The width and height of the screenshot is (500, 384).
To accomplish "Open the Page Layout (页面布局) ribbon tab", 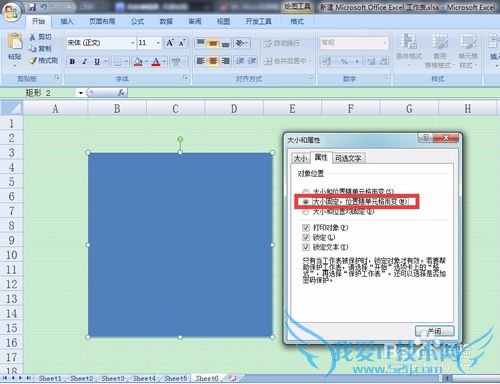I will (x=102, y=21).
